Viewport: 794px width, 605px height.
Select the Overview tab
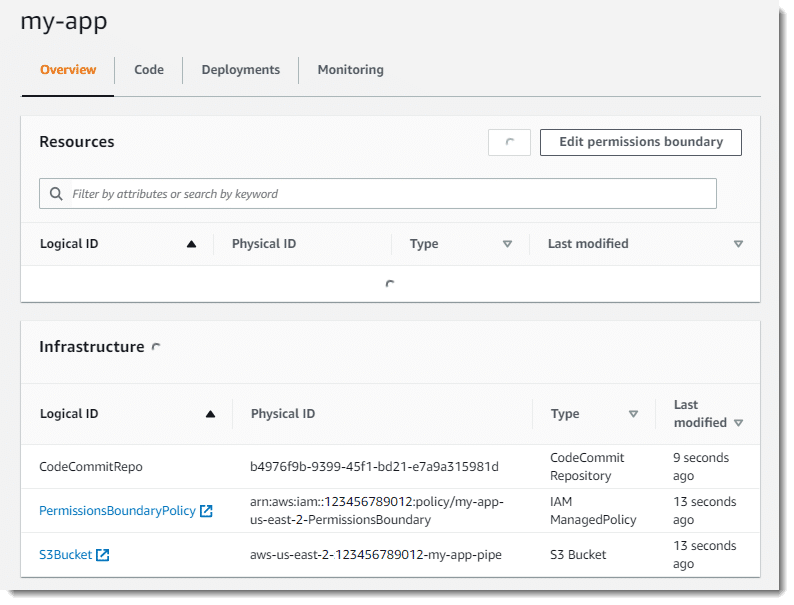click(68, 70)
